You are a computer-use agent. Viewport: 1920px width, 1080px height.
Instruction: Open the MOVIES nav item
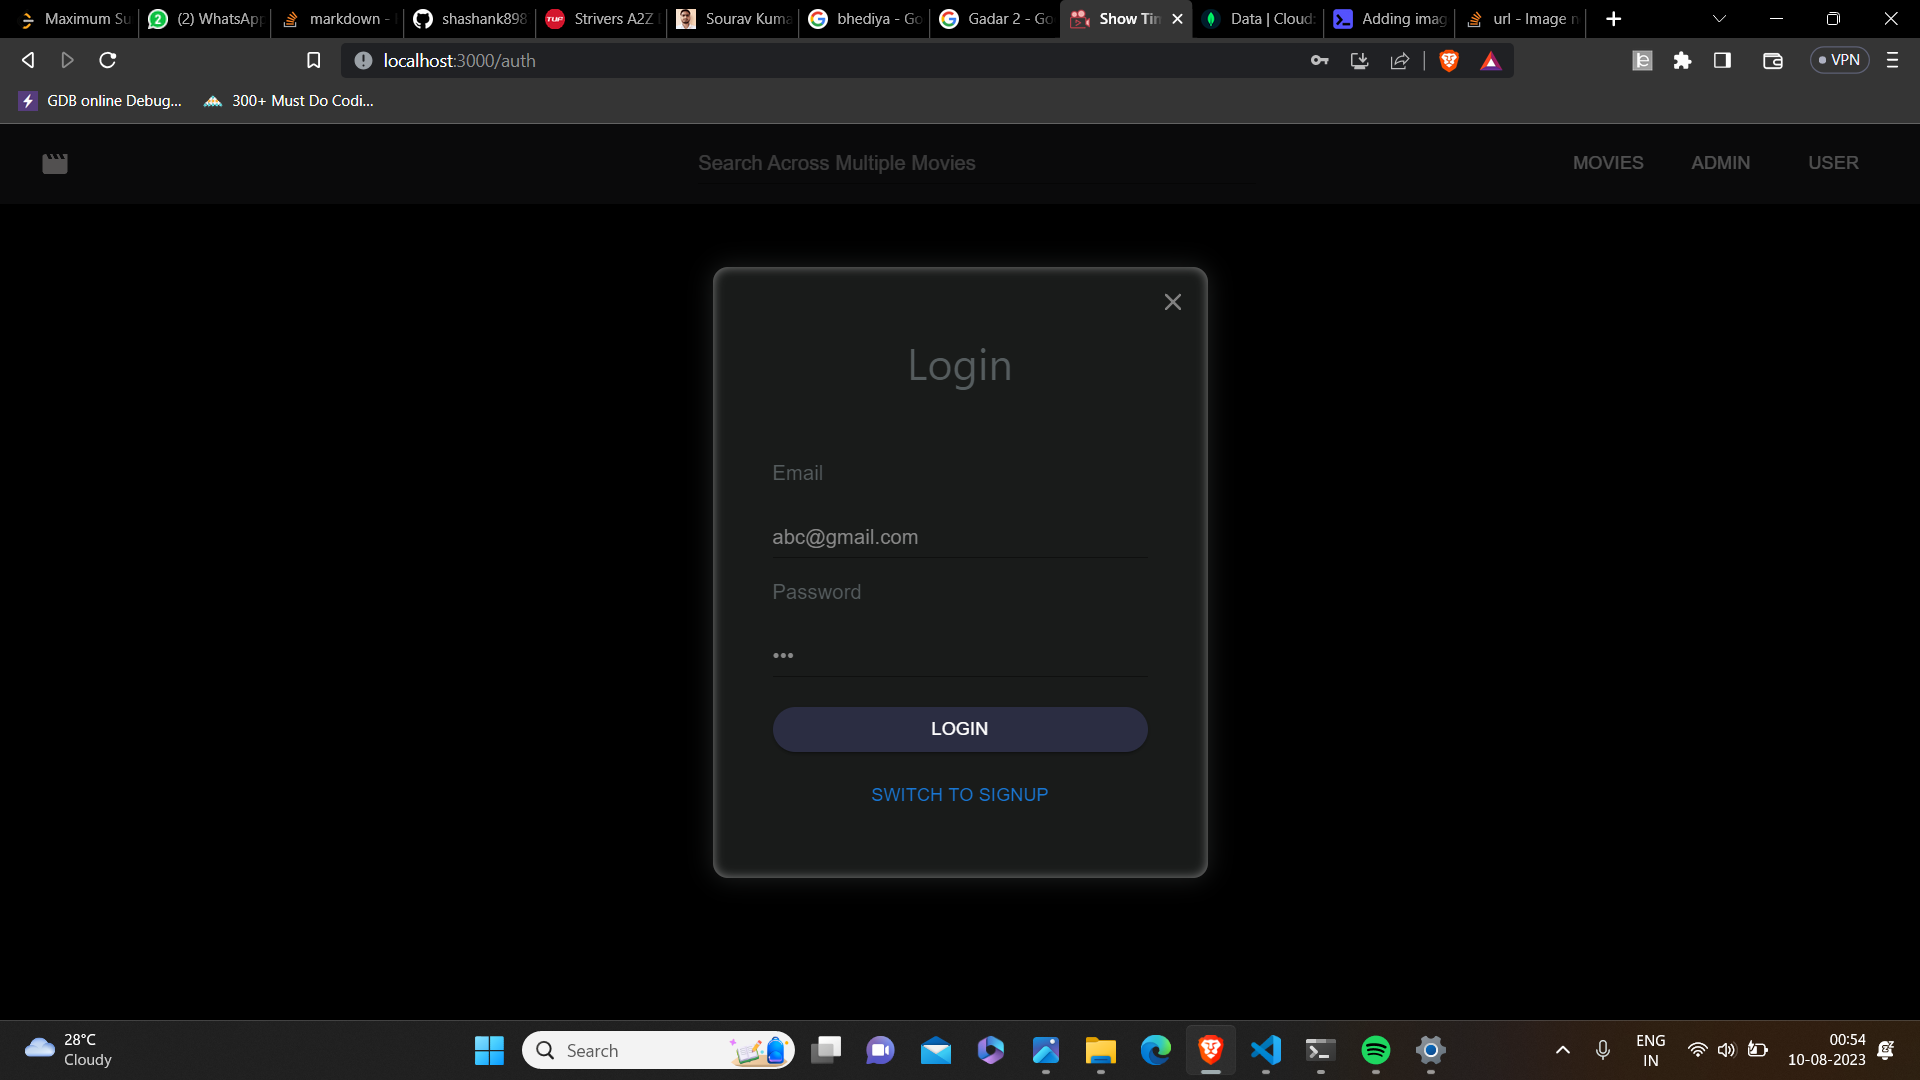tap(1607, 163)
